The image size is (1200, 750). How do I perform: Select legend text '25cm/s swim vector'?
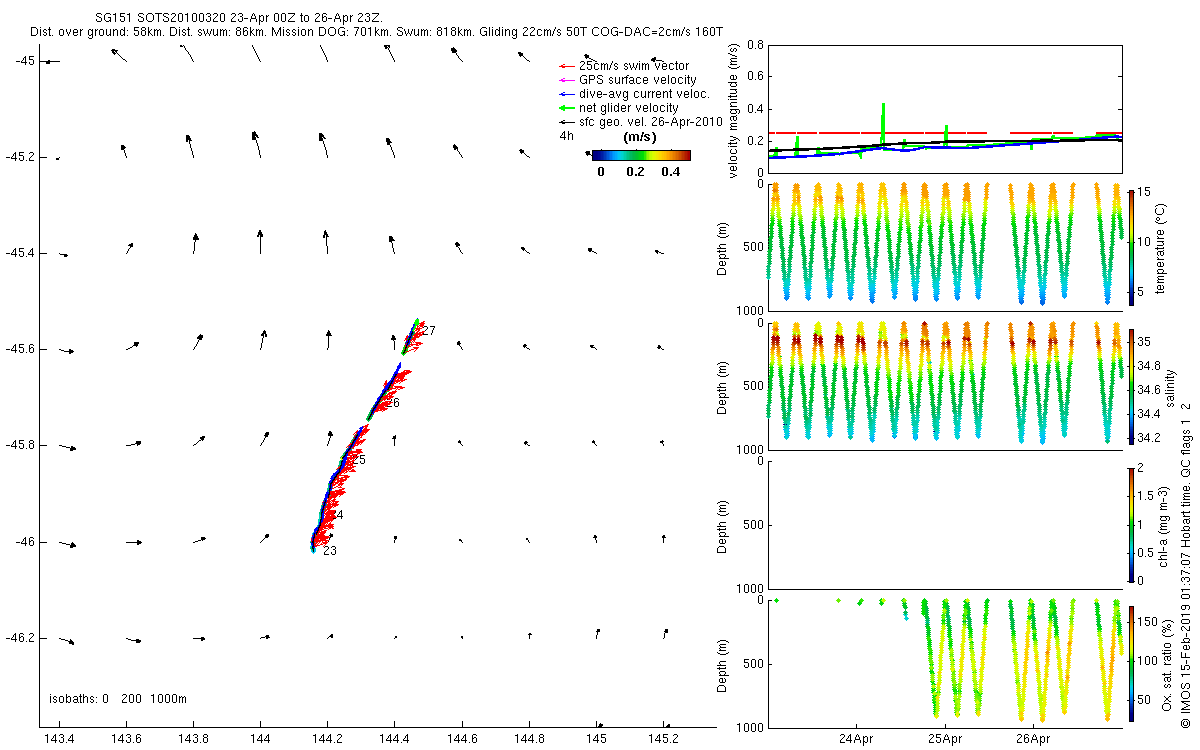pos(634,66)
